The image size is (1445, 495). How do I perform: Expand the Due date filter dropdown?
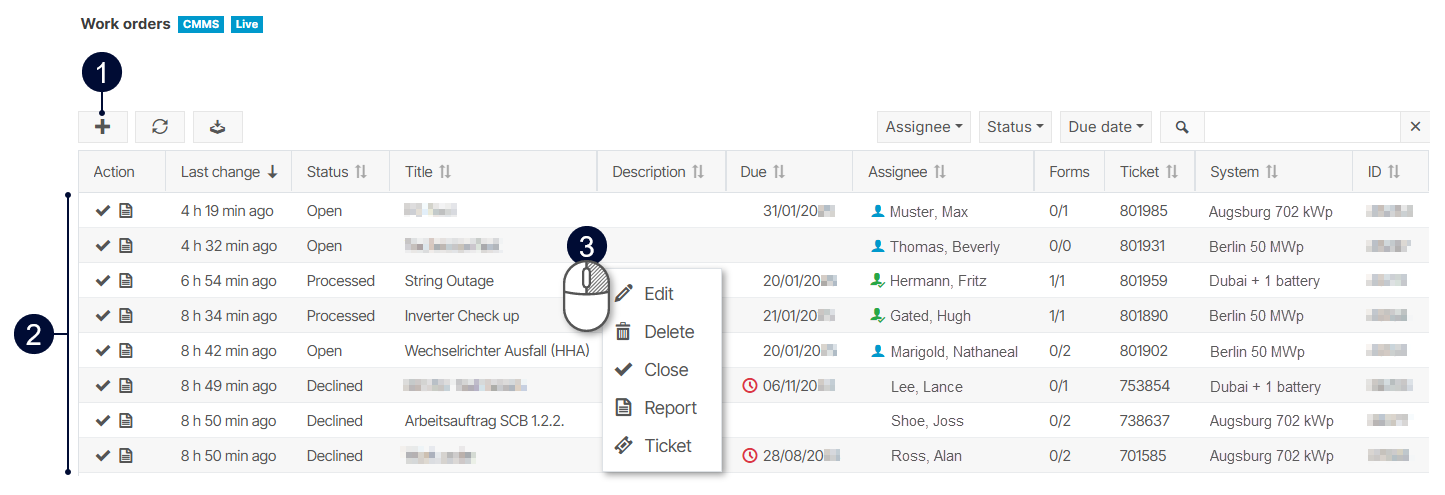coord(1105,127)
